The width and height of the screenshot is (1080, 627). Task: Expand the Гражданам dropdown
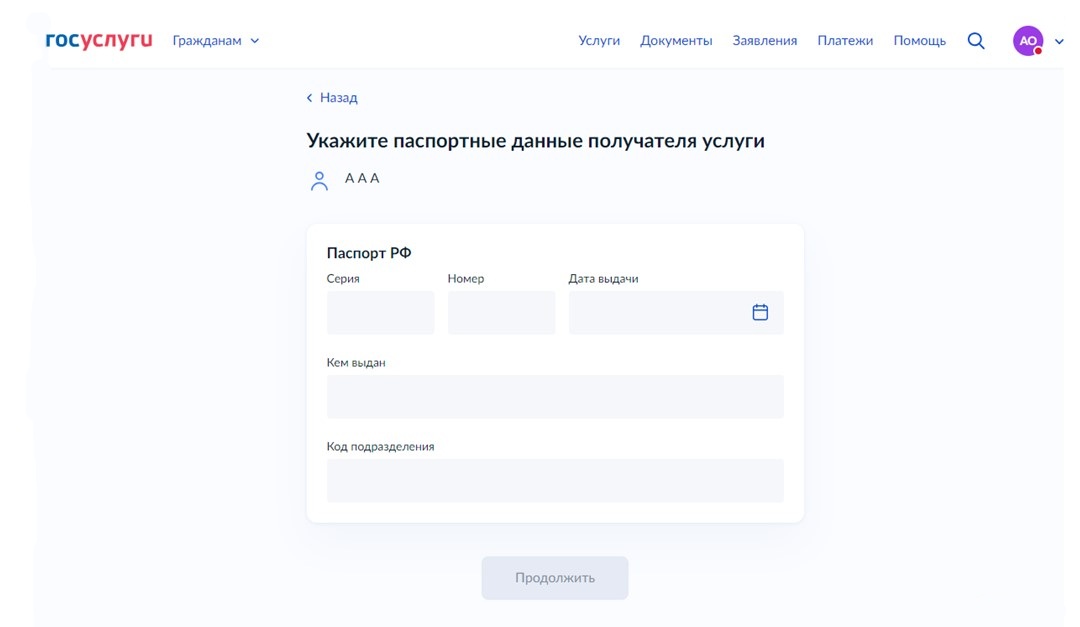click(216, 41)
